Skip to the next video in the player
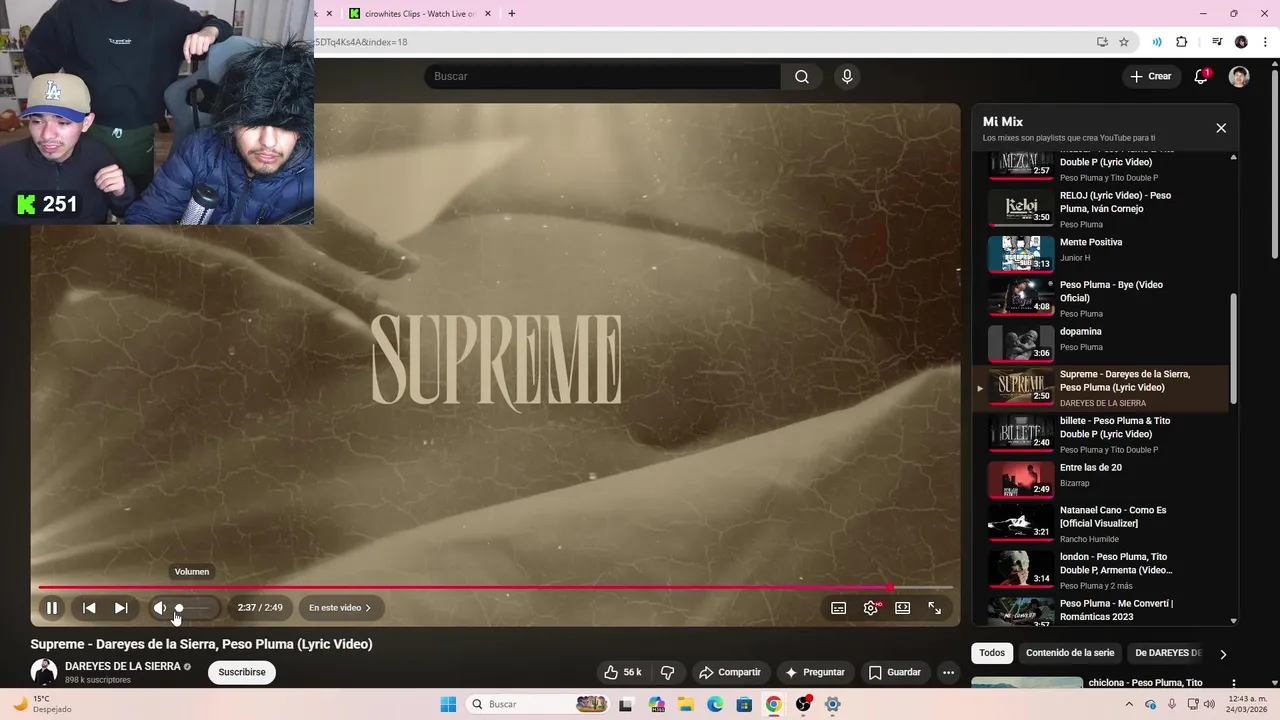This screenshot has width=1280, height=720. point(121,608)
